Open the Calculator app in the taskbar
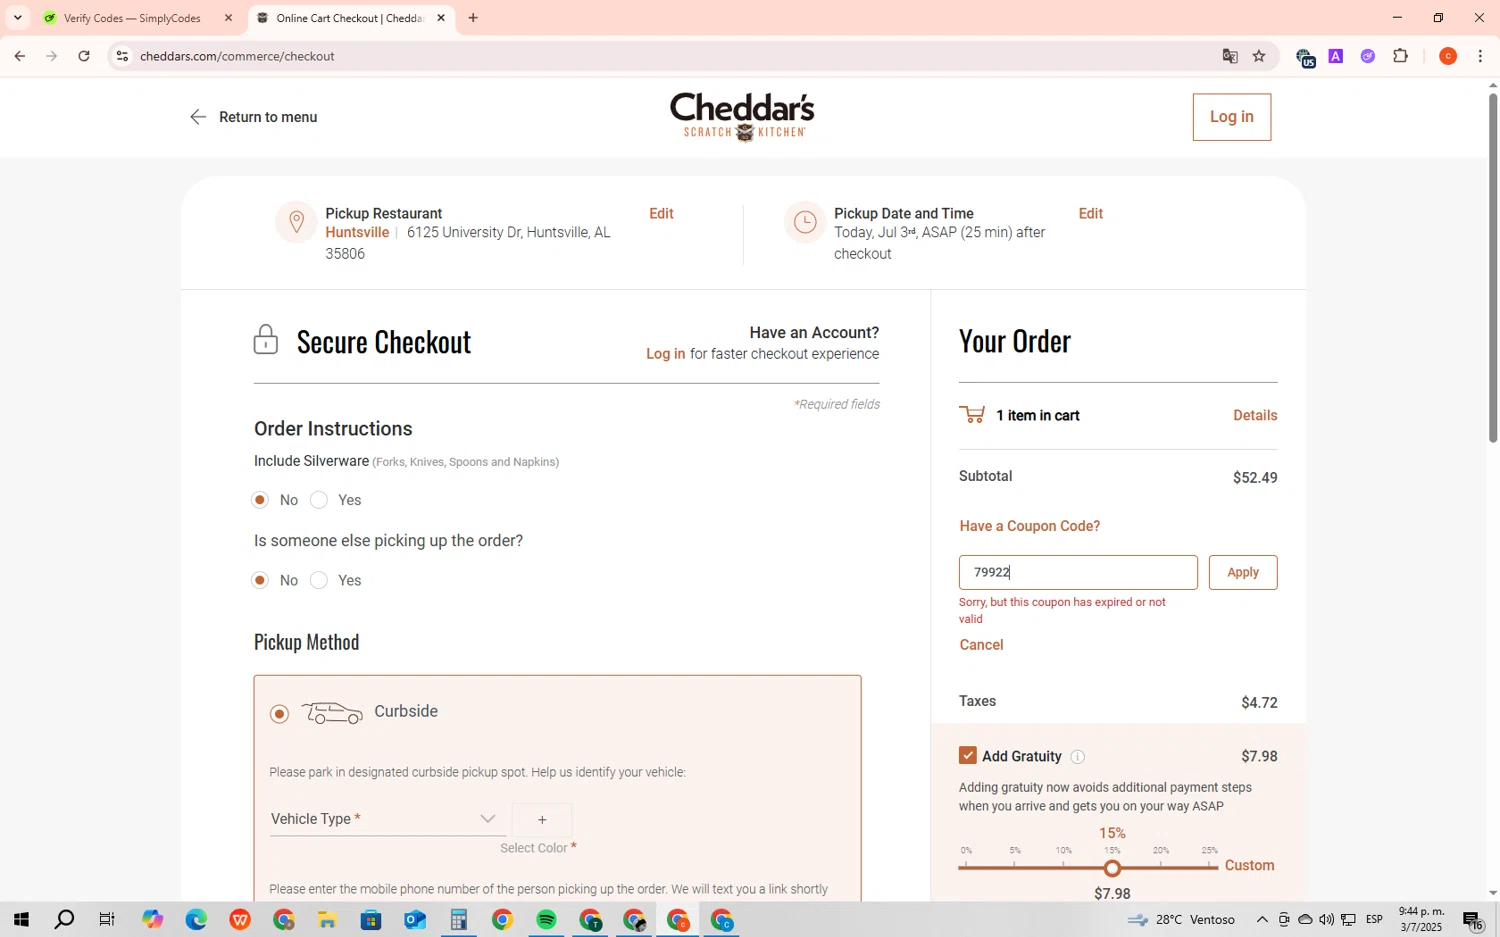1500x937 pixels. click(459, 920)
